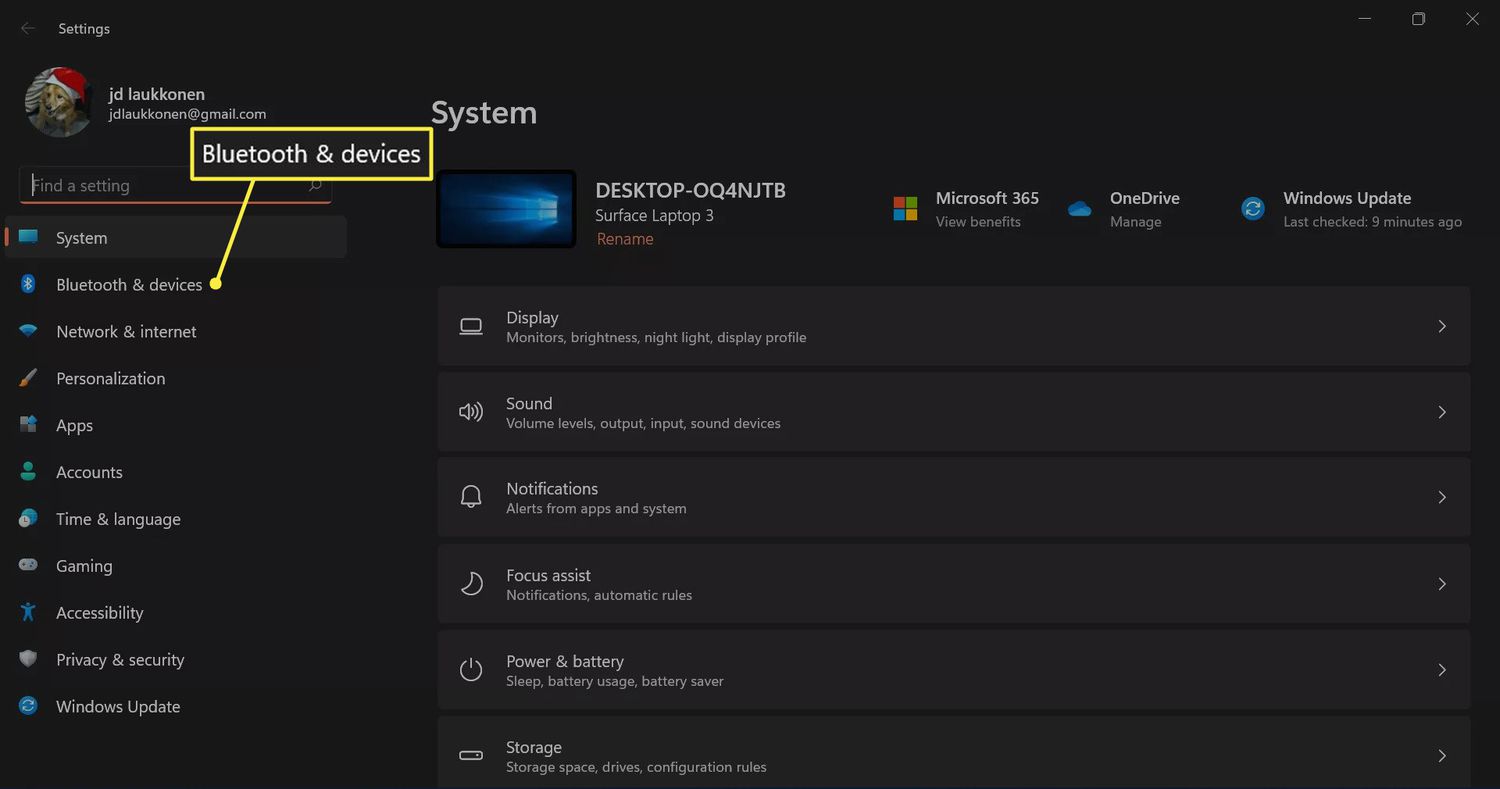Click the Privacy & security shield icon
1500x789 pixels.
coord(28,659)
